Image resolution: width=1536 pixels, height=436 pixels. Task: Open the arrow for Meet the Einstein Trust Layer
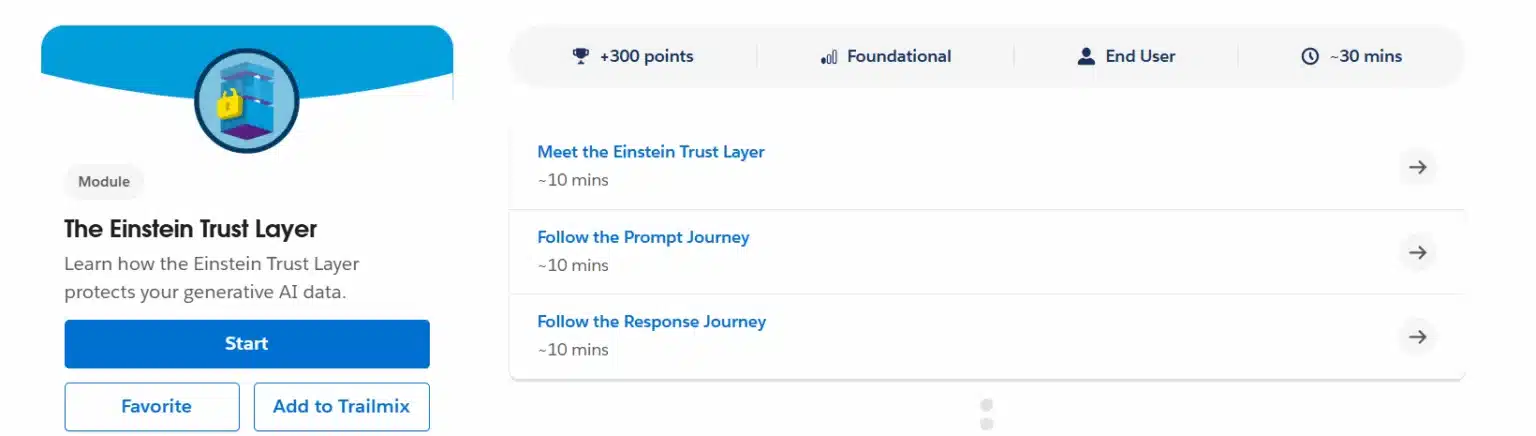1417,167
